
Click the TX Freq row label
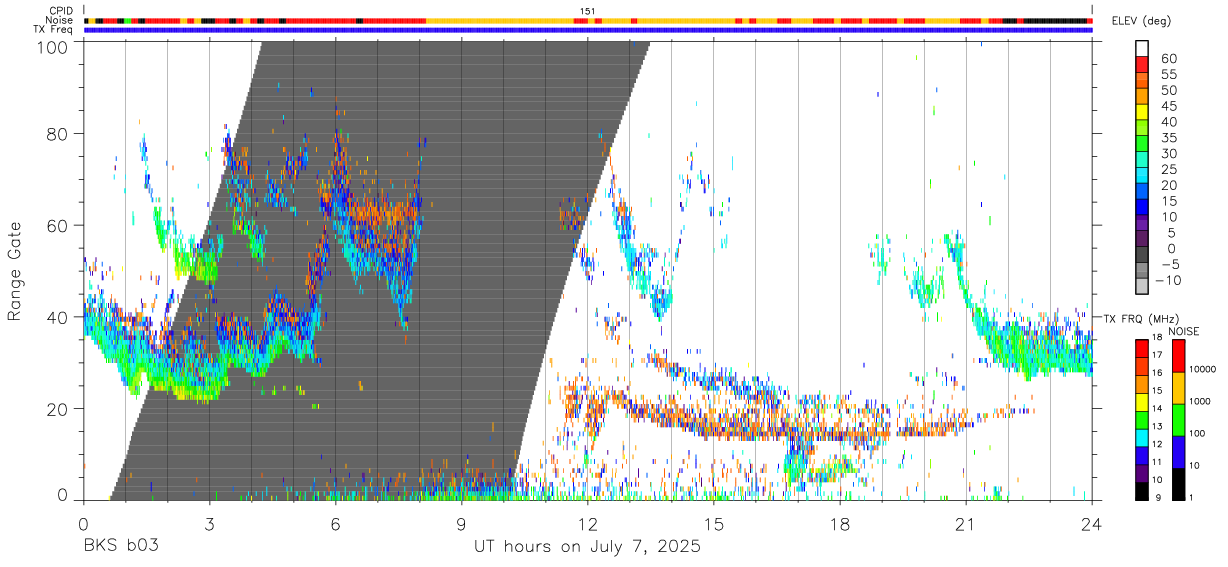pos(54,30)
